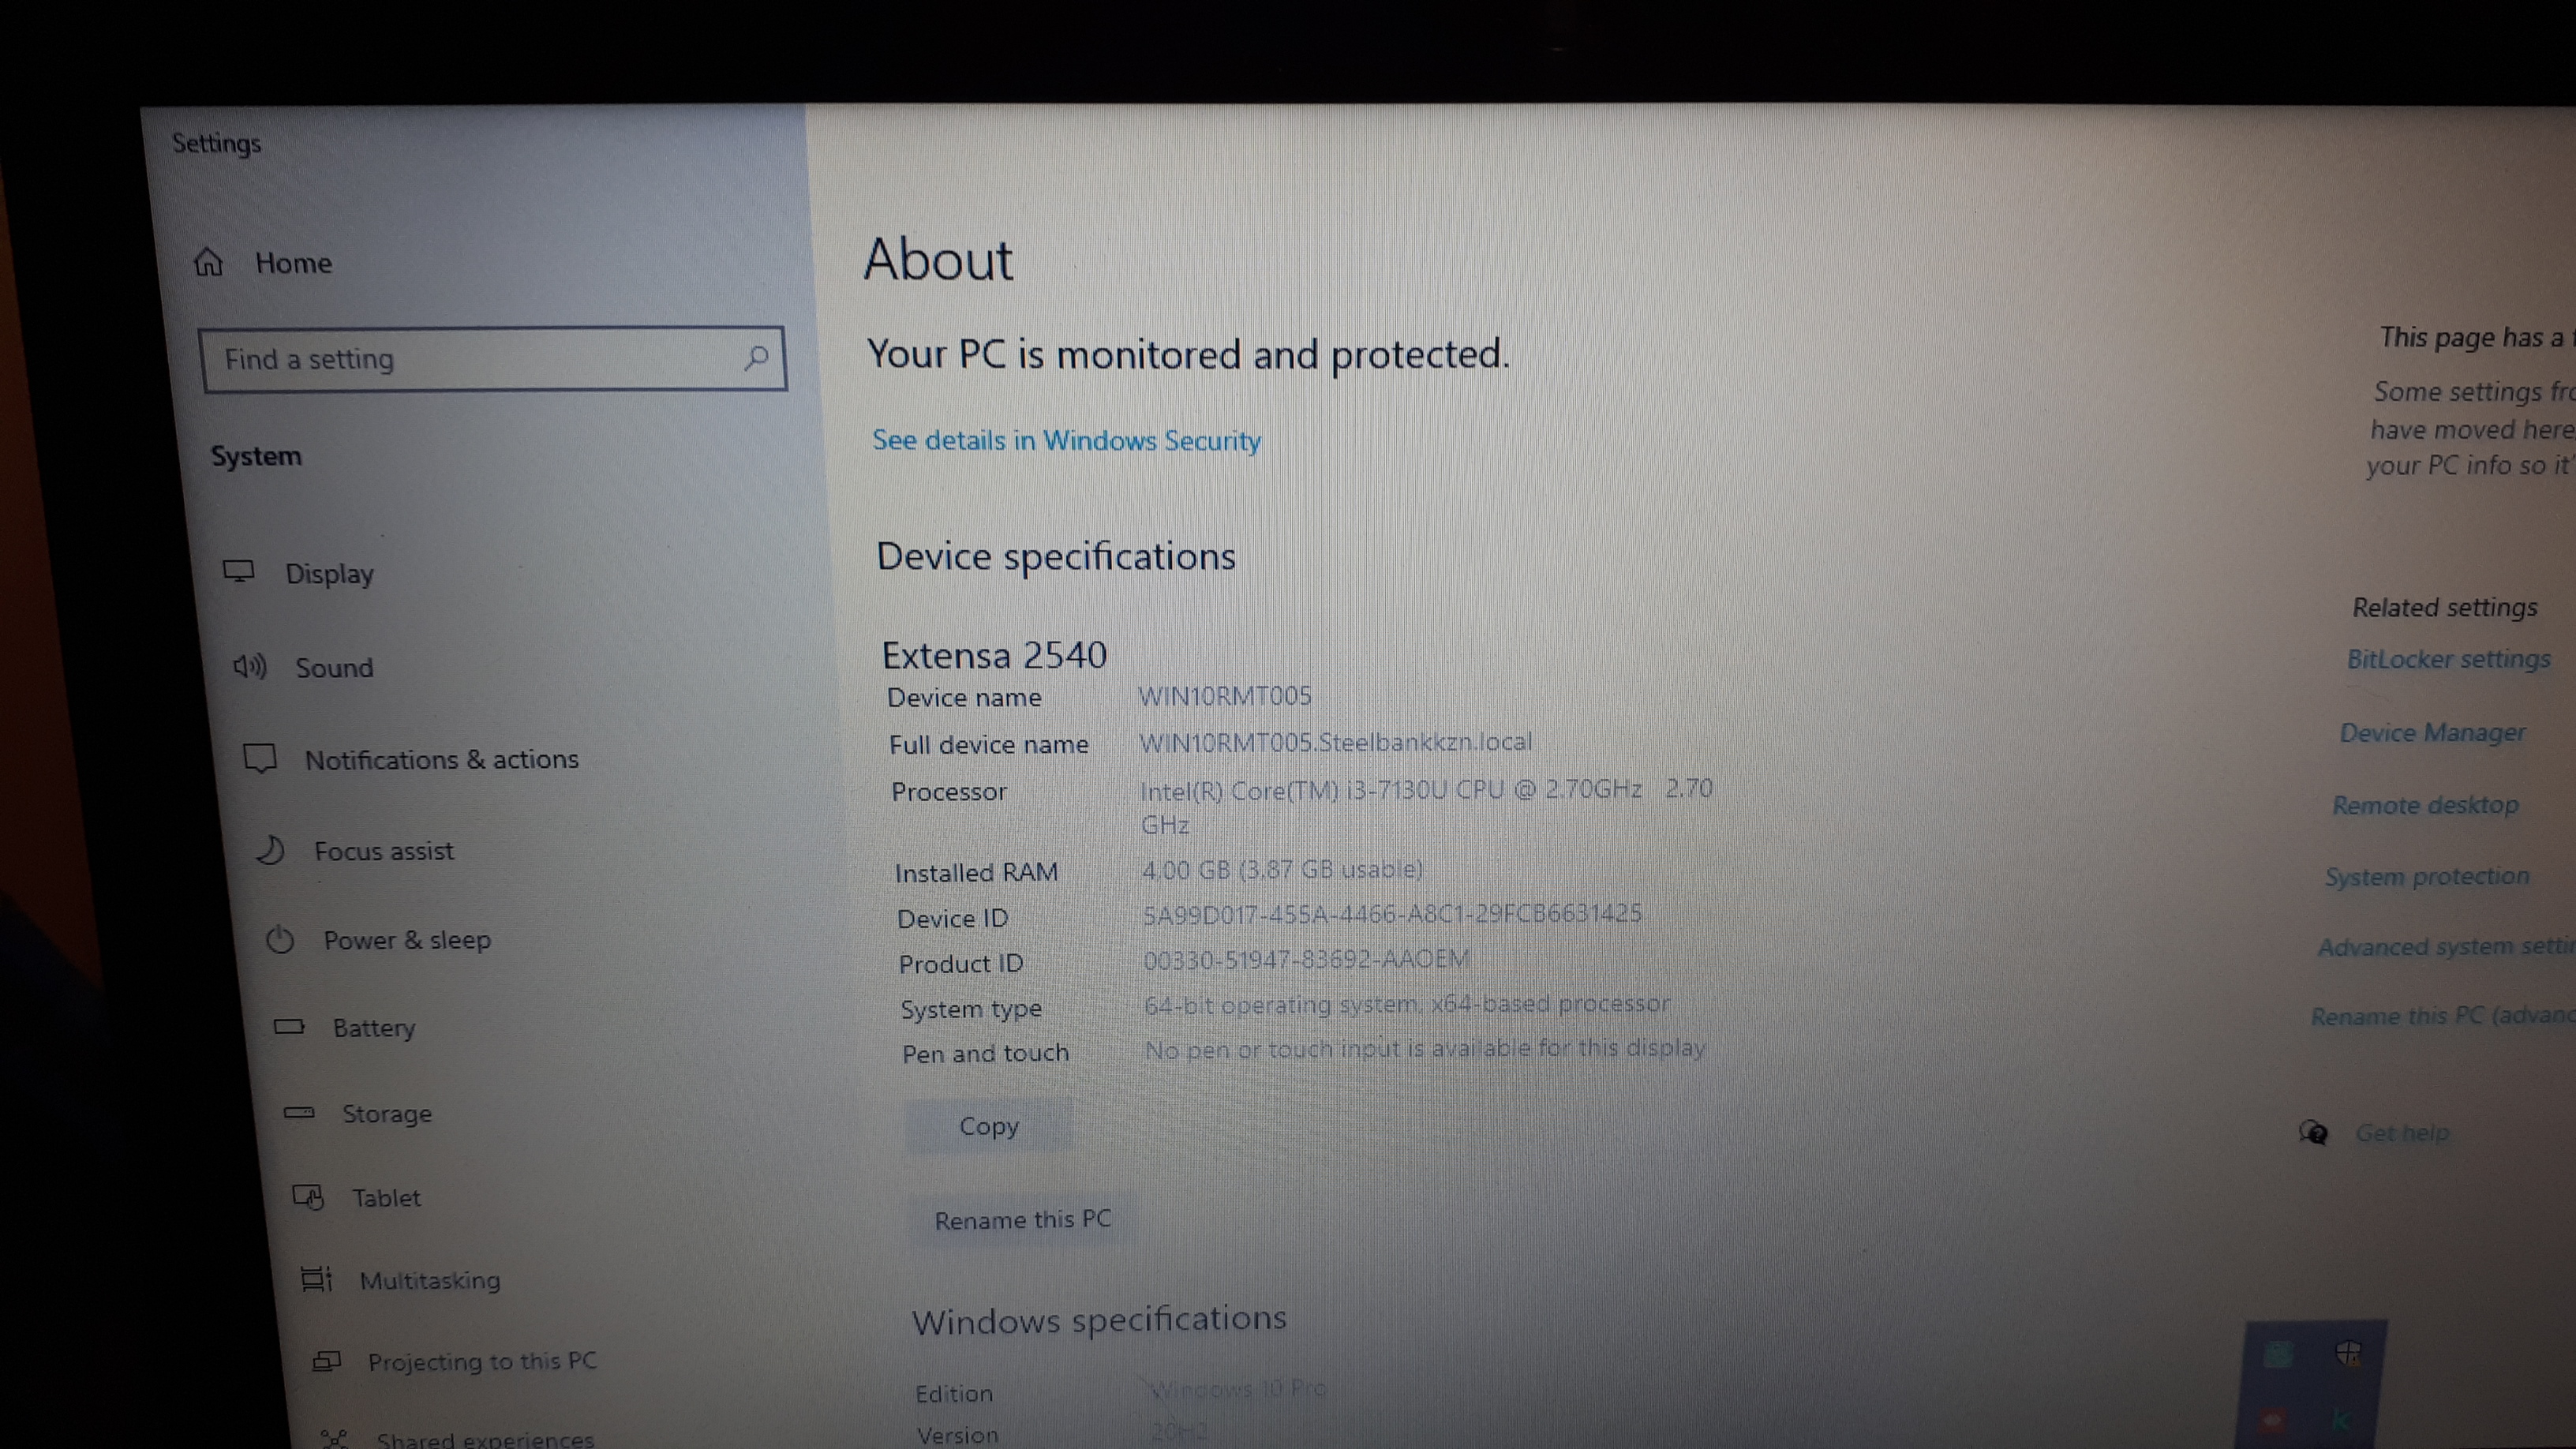The width and height of the screenshot is (2576, 1449).
Task: Click the Windows specifications heading
Action: [1099, 1320]
